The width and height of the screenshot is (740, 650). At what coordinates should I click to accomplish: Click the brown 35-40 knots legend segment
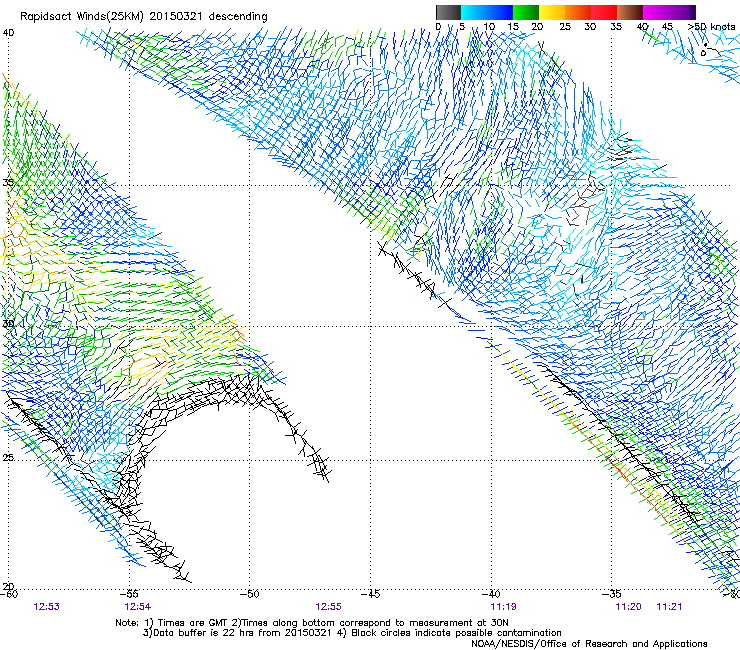click(630, 12)
